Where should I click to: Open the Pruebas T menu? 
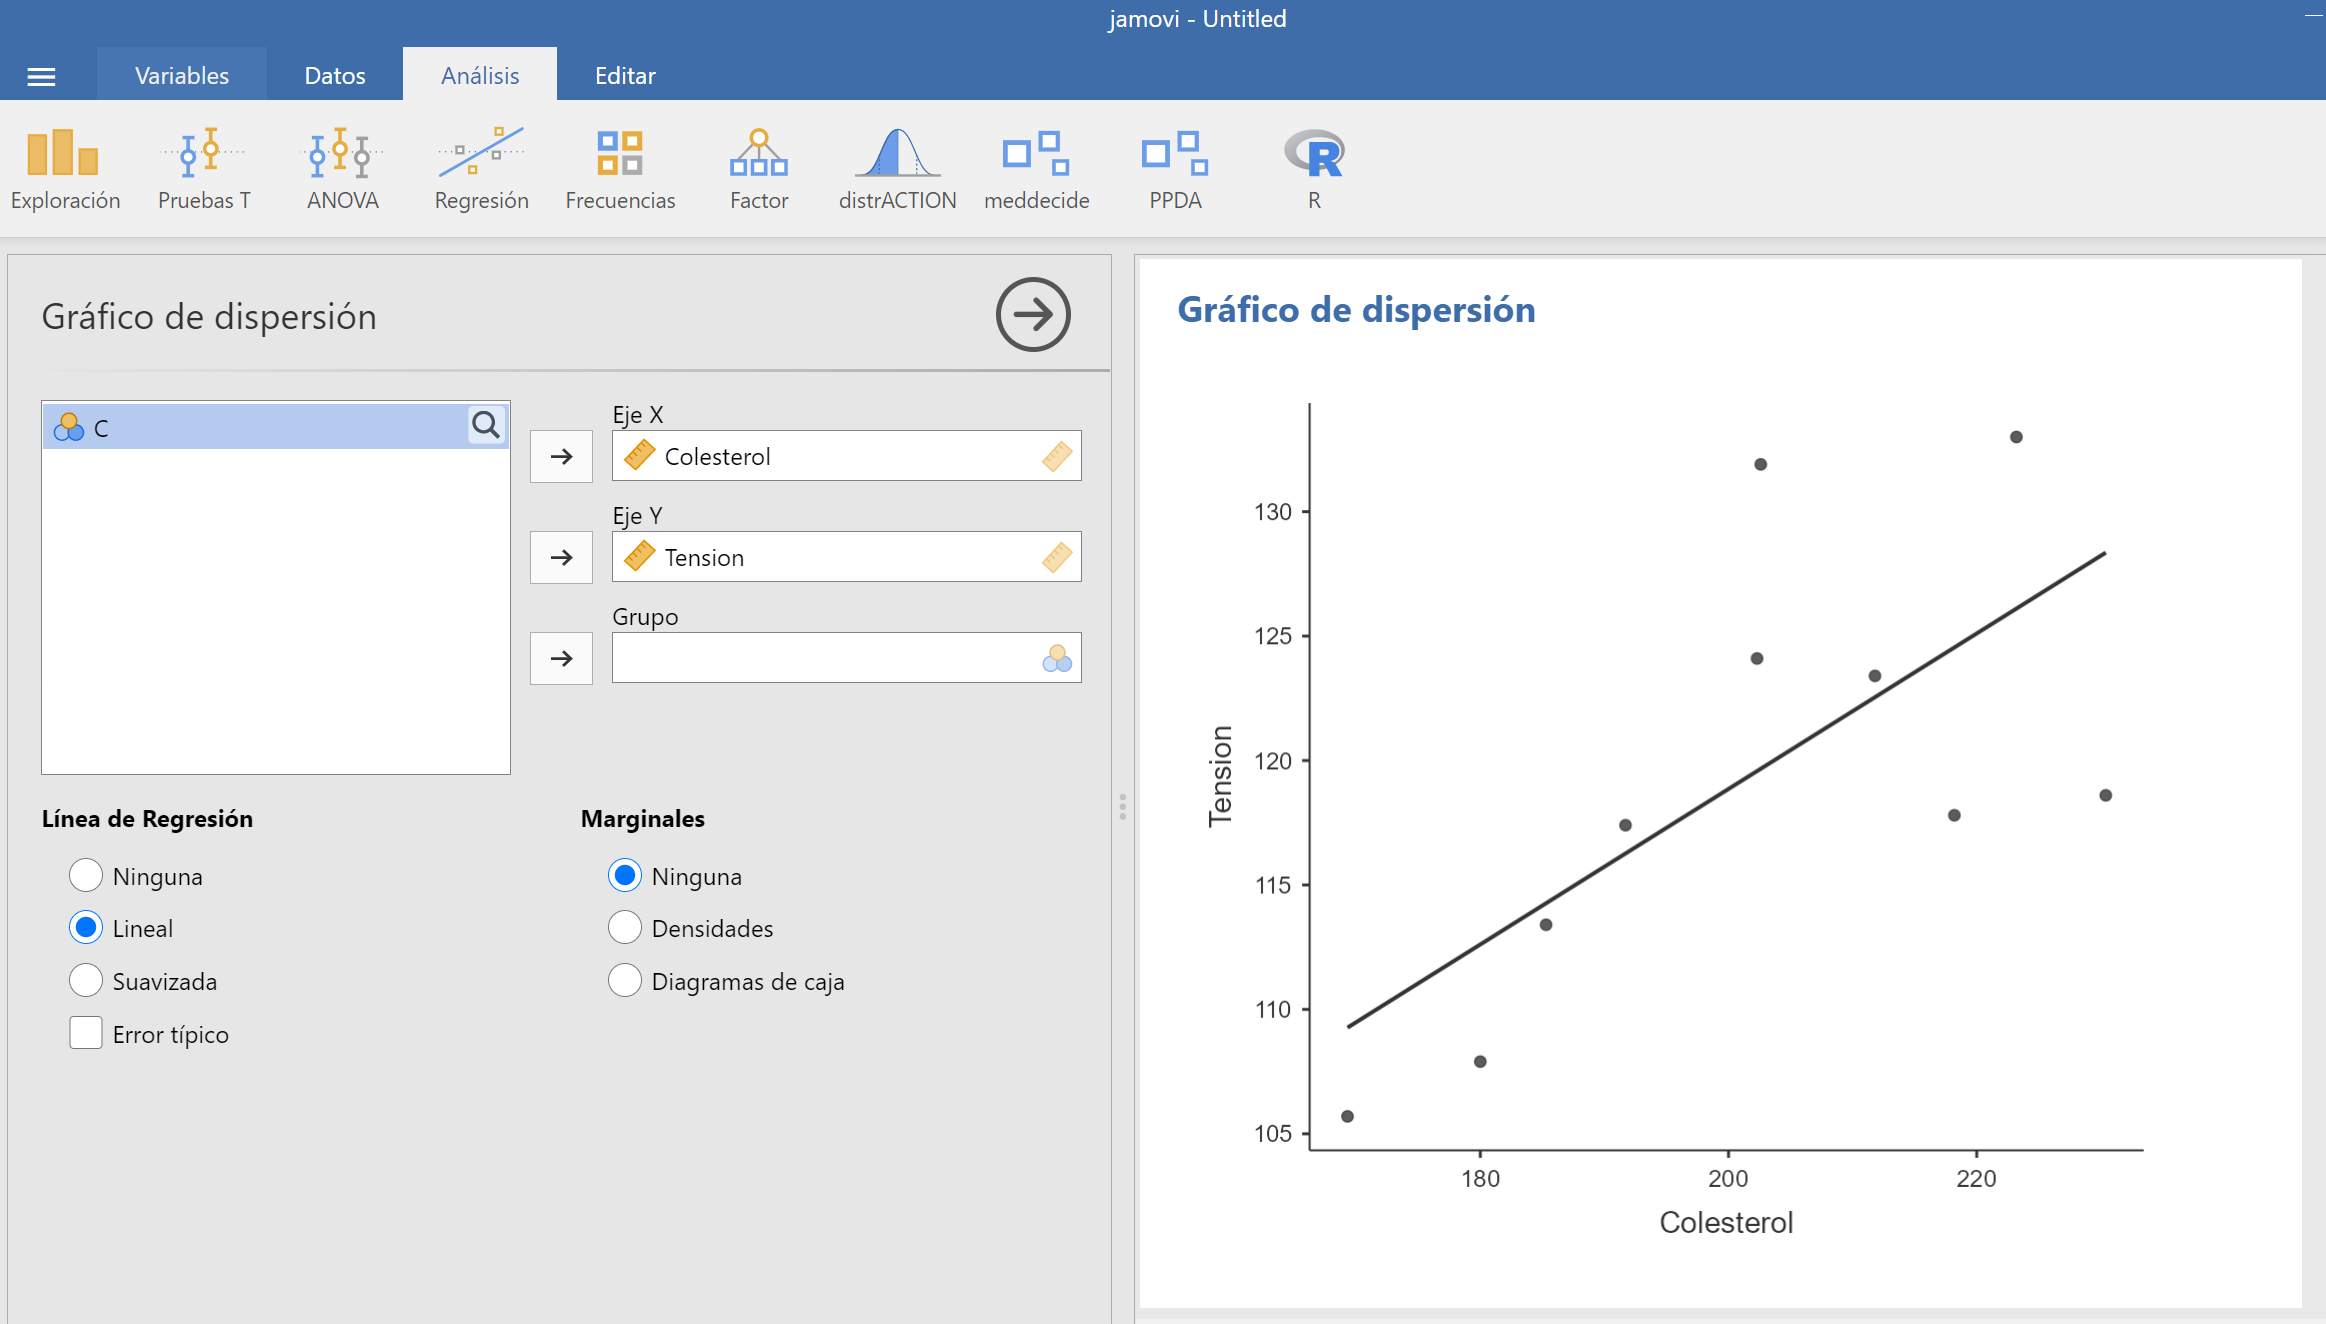pyautogui.click(x=204, y=169)
